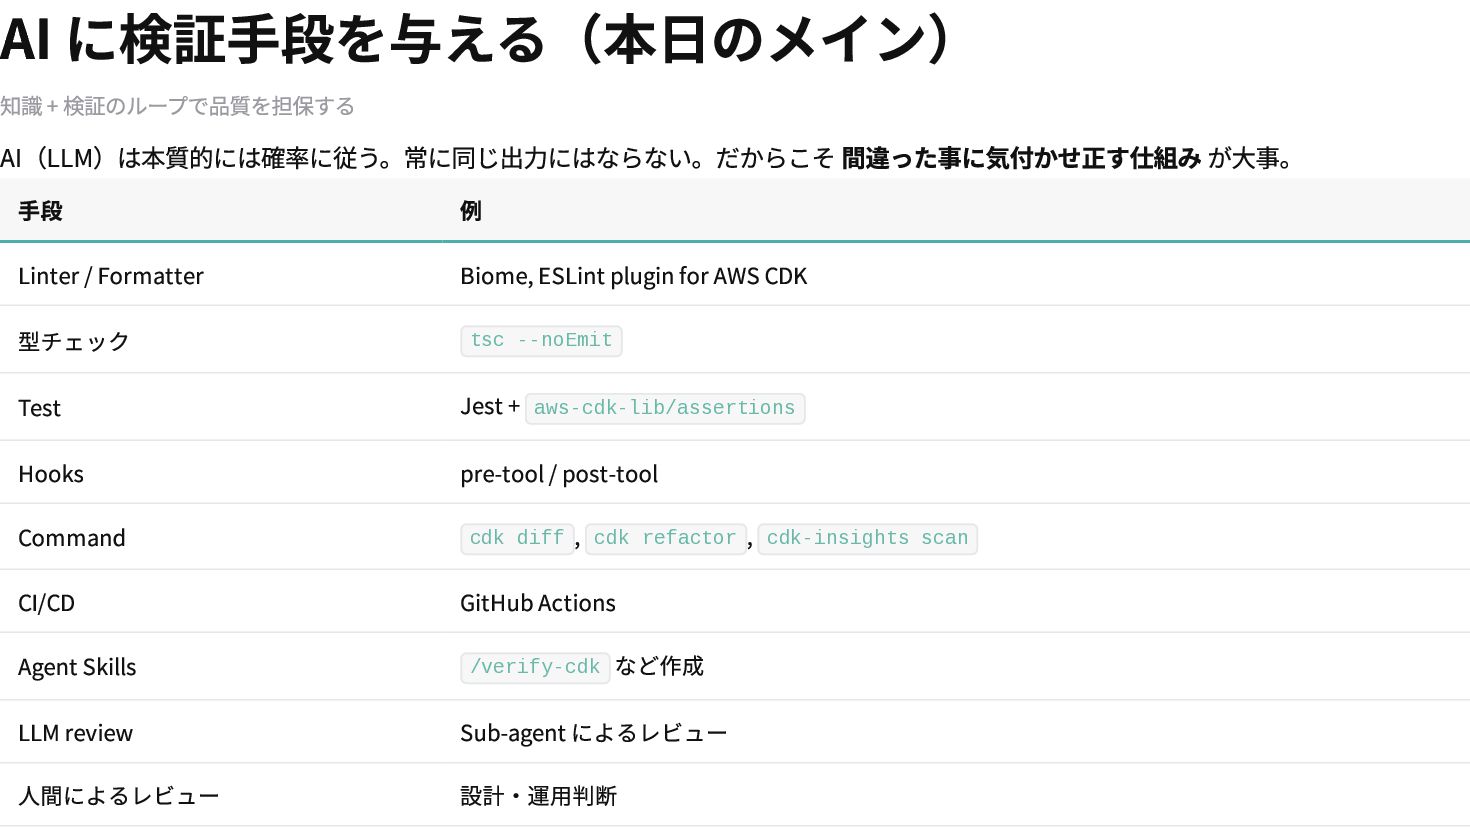Click the pre-tool / post-tool text
Viewport: 1470px width, 828px height.
[x=559, y=474]
